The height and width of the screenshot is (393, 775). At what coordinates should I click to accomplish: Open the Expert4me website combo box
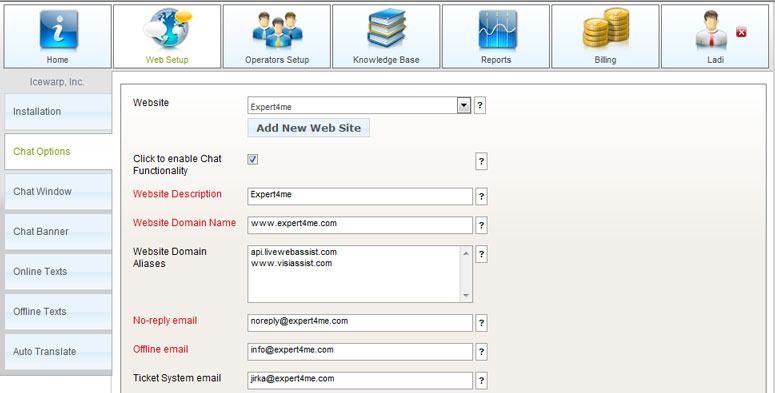359,105
